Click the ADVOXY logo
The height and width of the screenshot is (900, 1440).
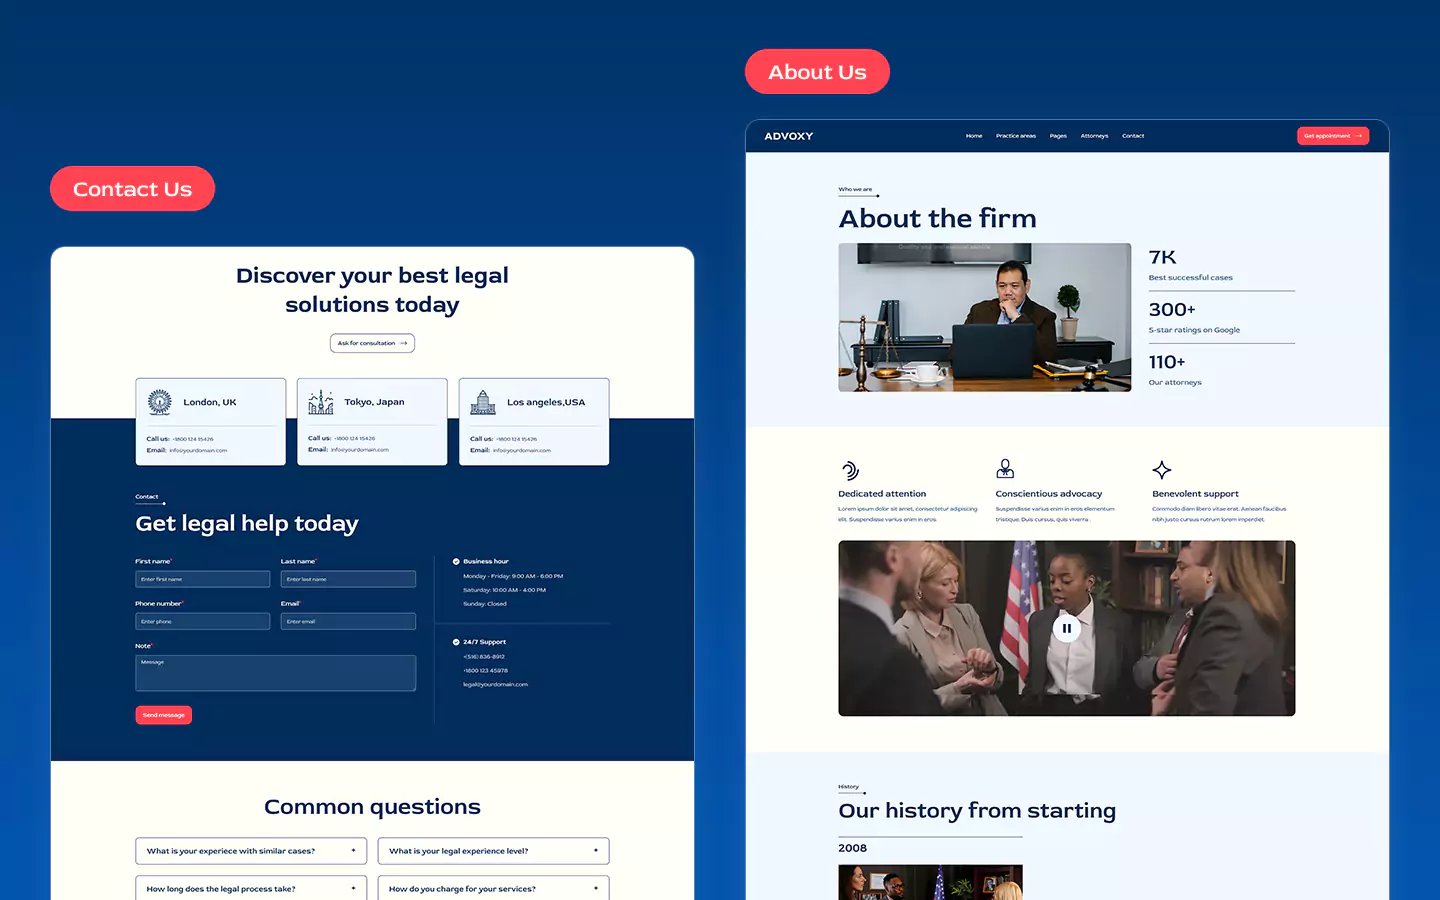tap(788, 136)
